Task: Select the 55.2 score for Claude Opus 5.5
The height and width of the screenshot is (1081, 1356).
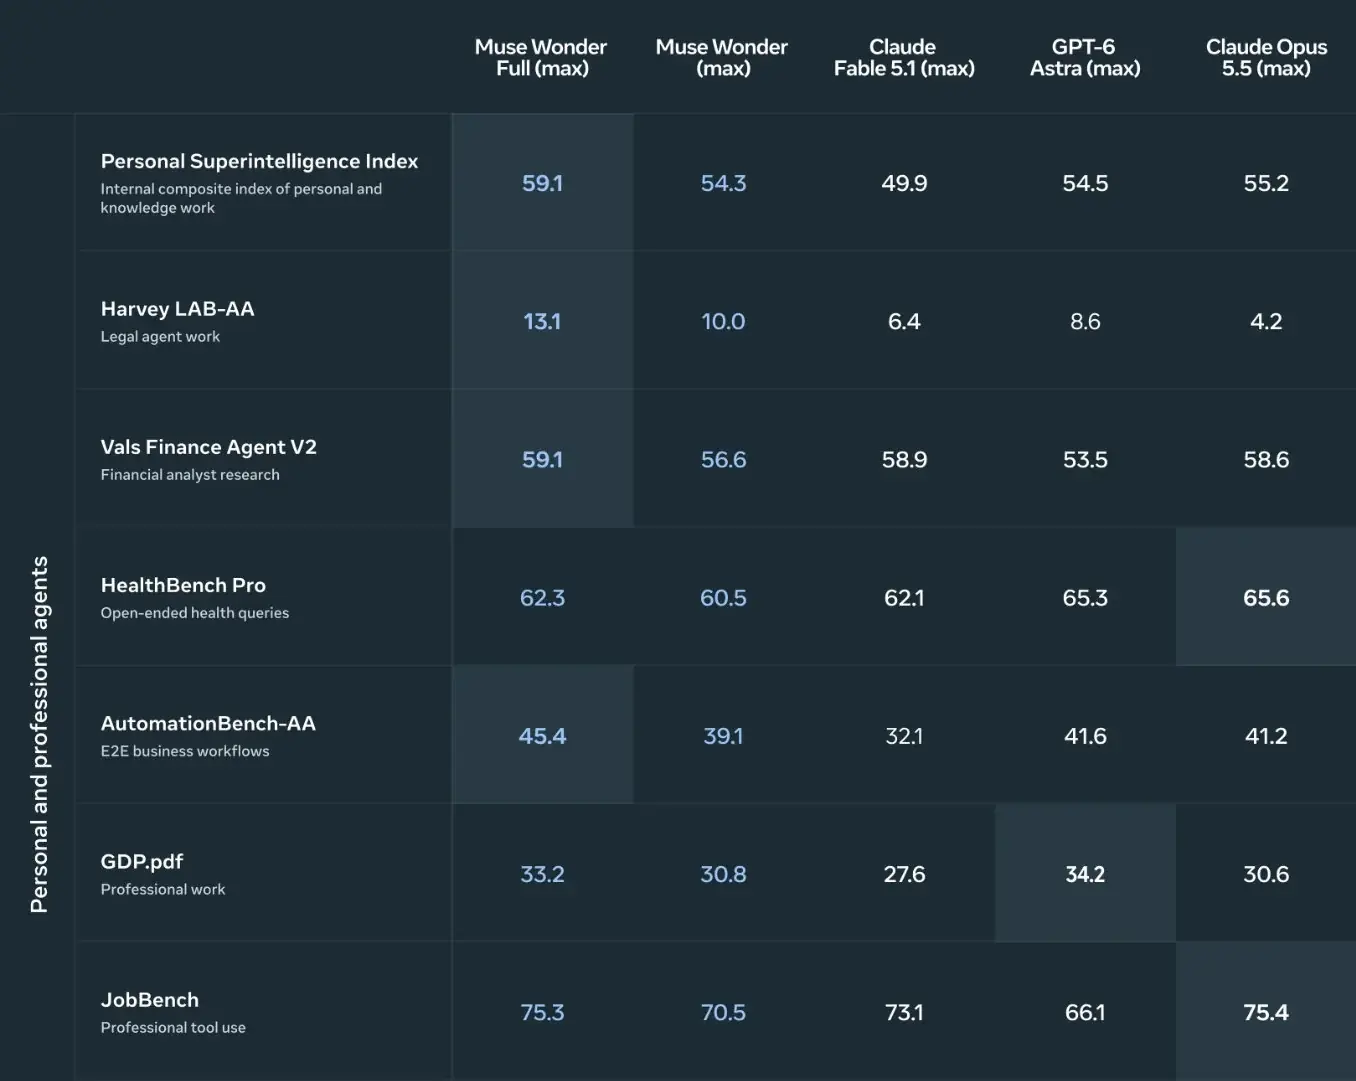Action: (1266, 183)
